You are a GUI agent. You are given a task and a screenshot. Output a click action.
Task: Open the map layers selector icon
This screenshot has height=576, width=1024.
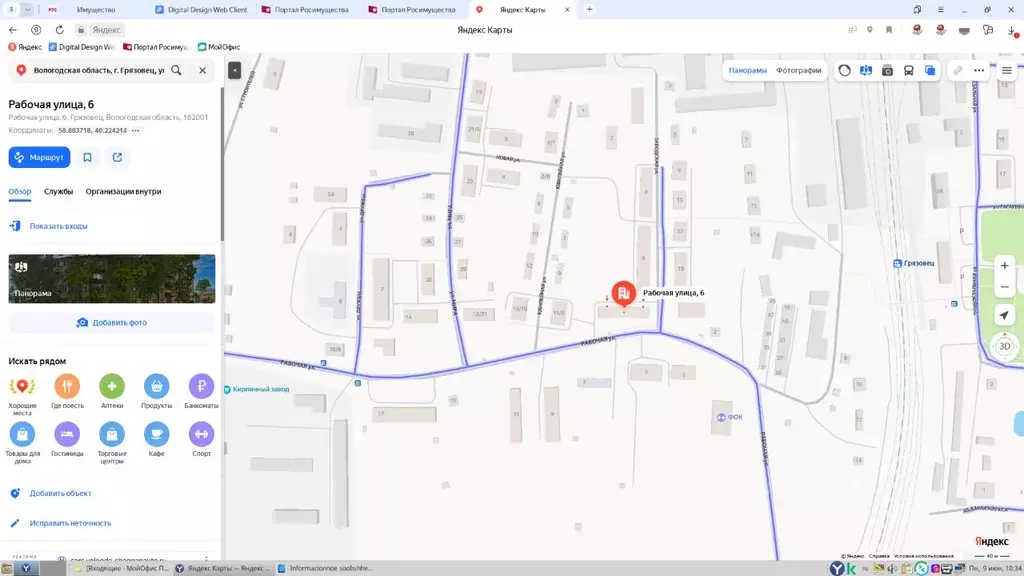click(x=930, y=71)
